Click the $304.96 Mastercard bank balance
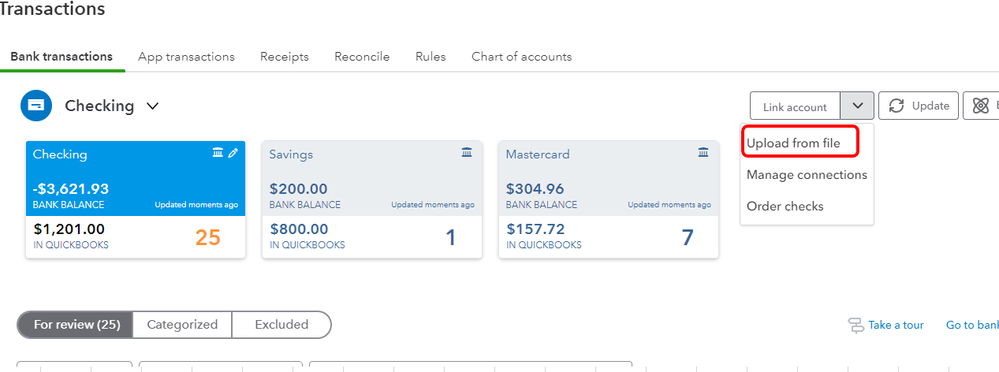The image size is (999, 372). point(535,189)
